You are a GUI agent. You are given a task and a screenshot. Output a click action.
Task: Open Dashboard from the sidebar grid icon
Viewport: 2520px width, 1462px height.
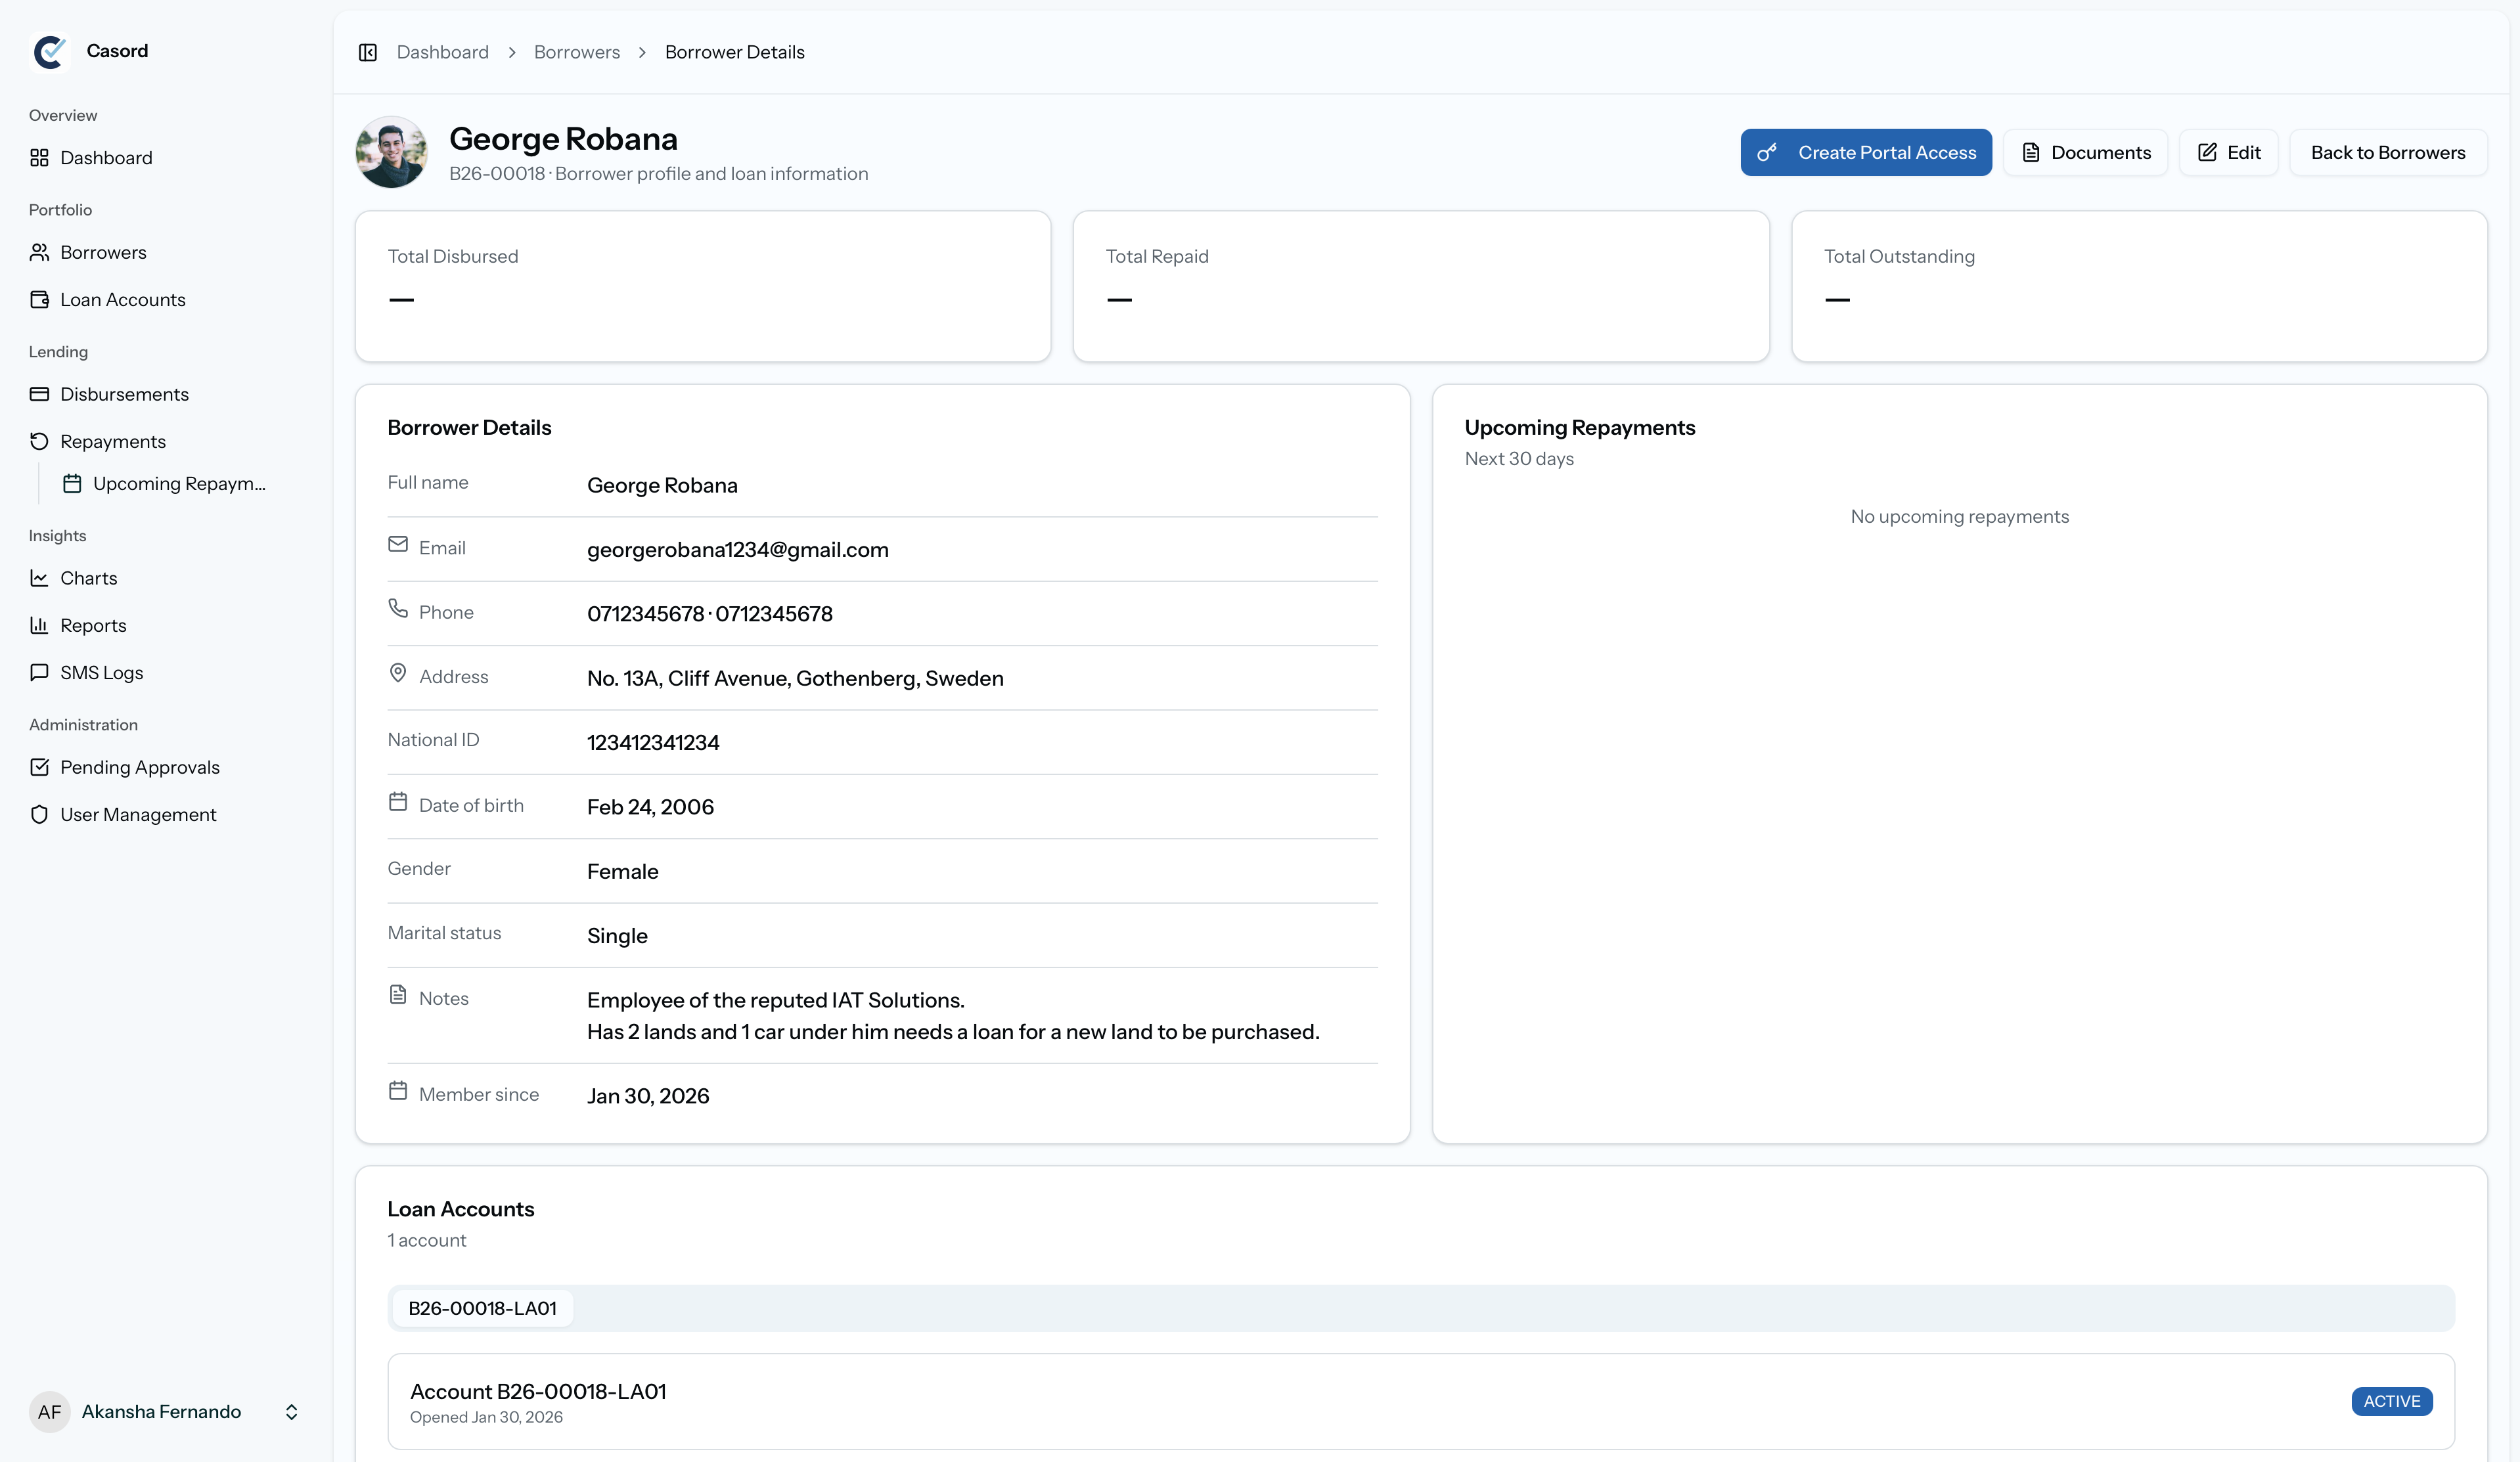39,158
